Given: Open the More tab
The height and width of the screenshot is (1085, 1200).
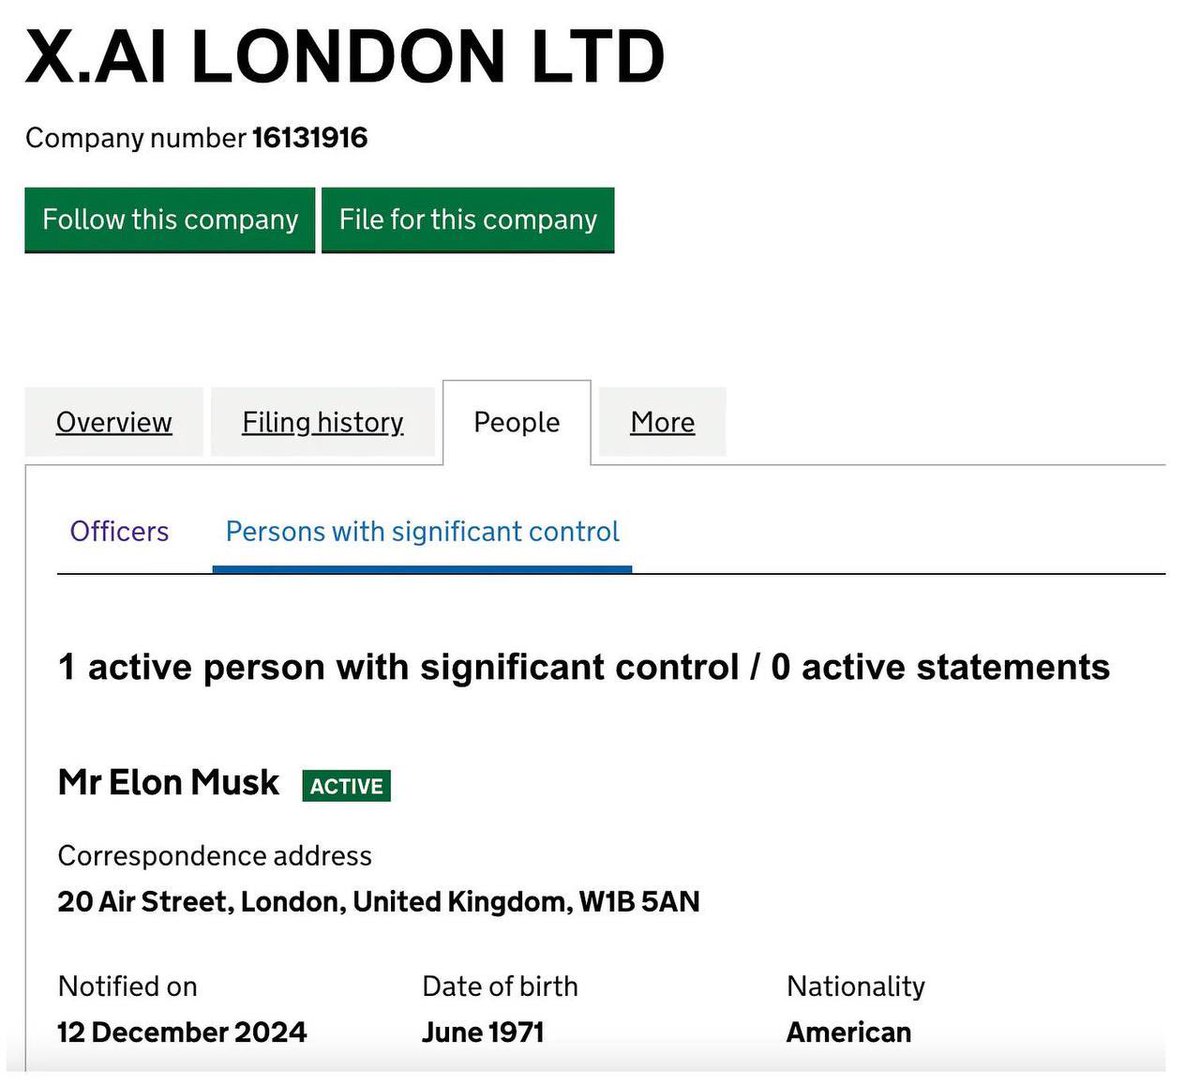Looking at the screenshot, I should 662,422.
